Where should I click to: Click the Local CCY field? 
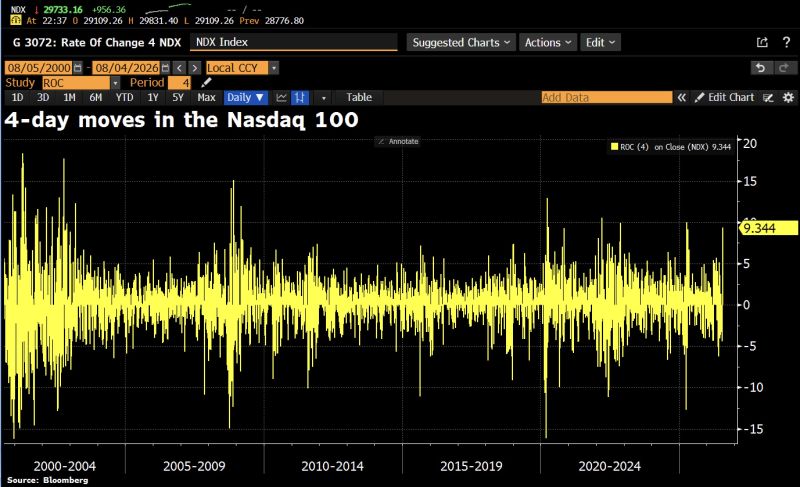tap(237, 68)
